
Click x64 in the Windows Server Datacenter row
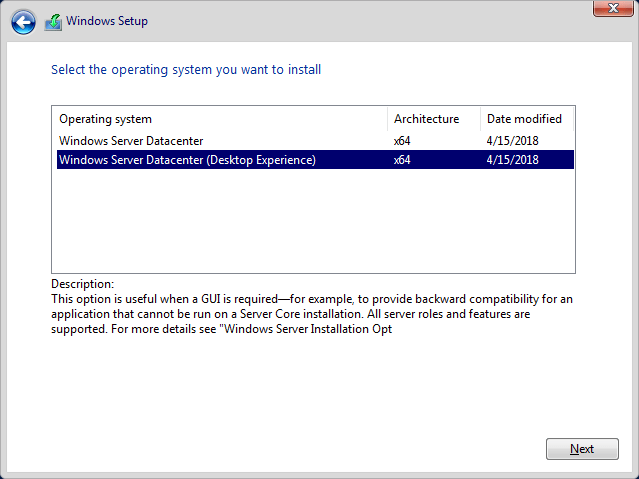[x=402, y=141]
